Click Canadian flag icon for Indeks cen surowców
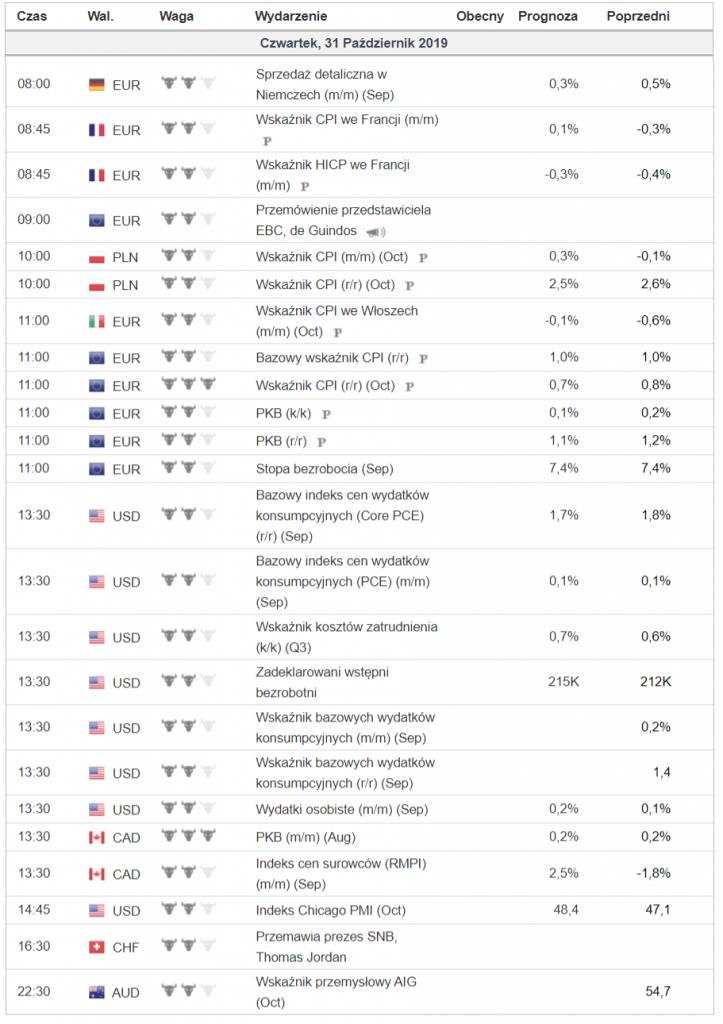Screen dimensions: 723x1024 click(x=97, y=874)
